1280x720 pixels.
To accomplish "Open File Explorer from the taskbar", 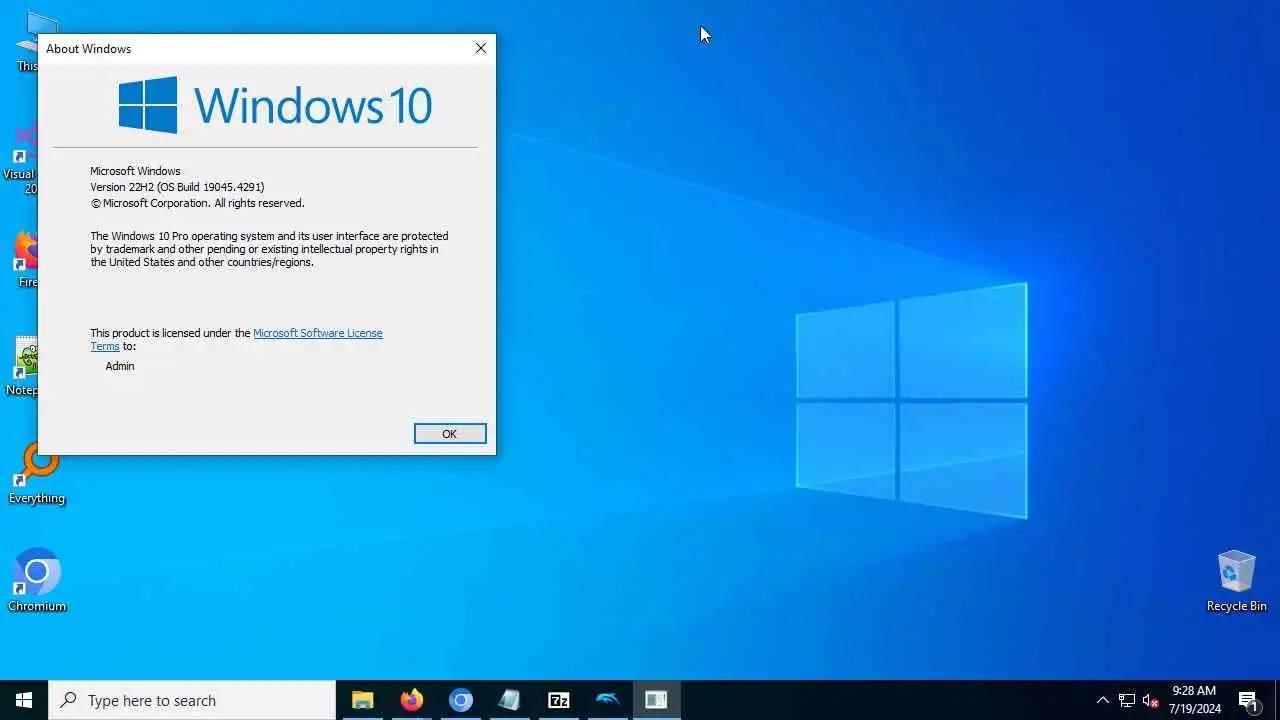I will pyautogui.click(x=362, y=700).
